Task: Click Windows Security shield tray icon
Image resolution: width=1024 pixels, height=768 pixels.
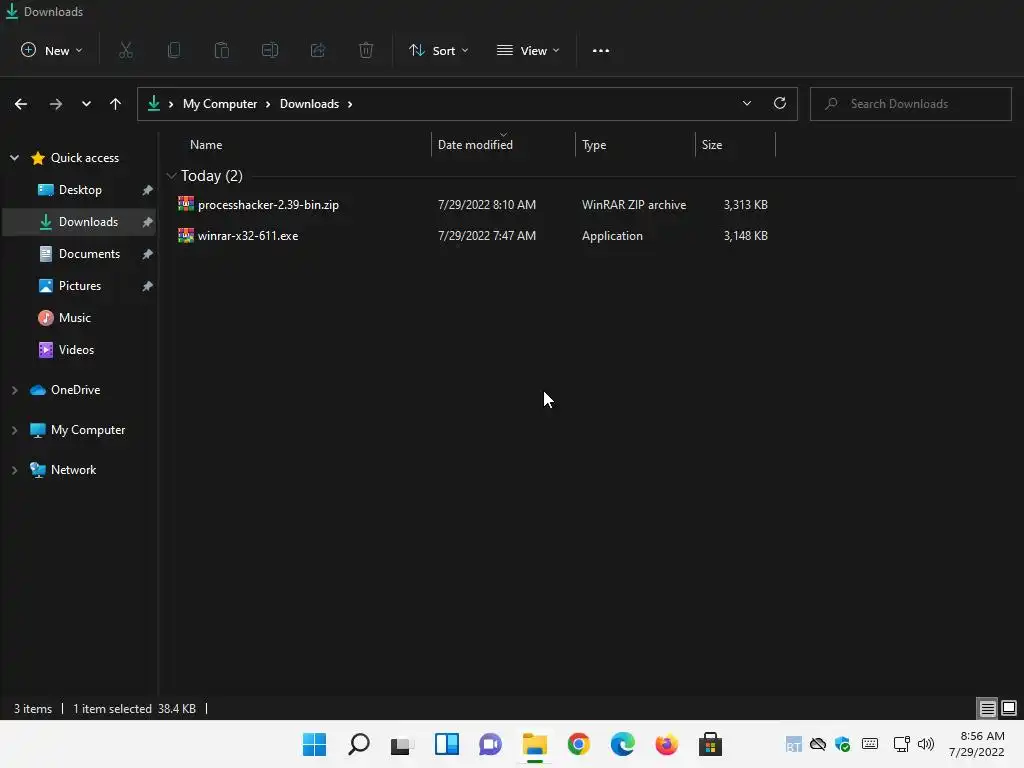Action: 842,744
